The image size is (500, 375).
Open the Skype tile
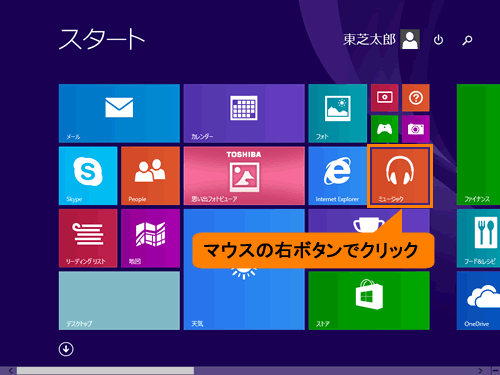click(88, 176)
